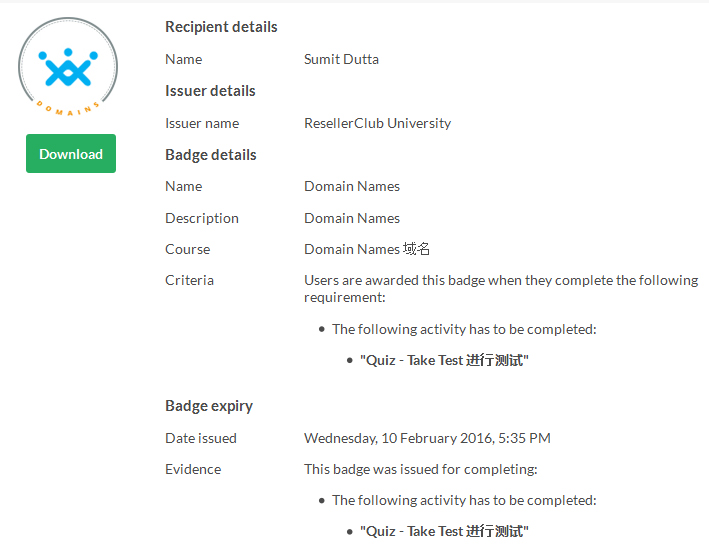Click the Quiz - Take Test text under Criteria
The height and width of the screenshot is (558, 709).
click(443, 360)
